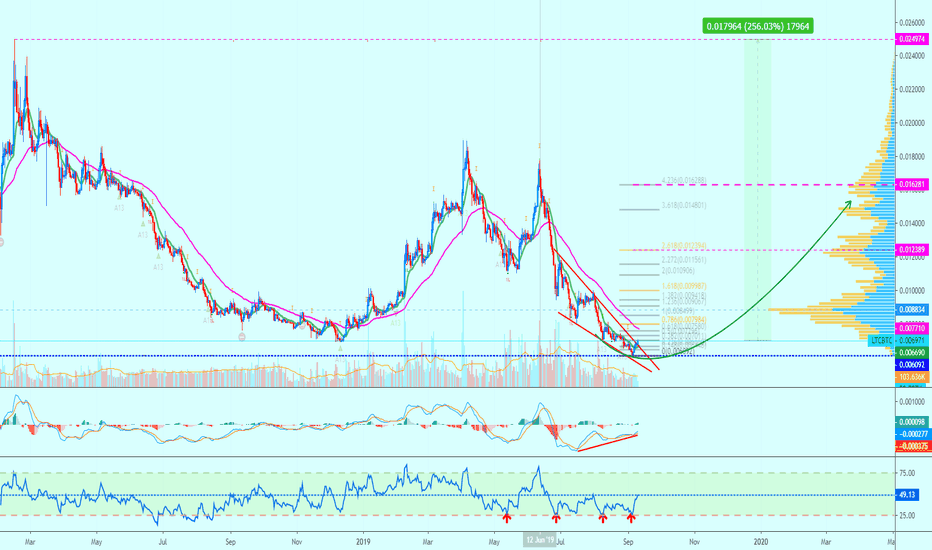Viewport: 932px width, 550px height.
Task: Click the 25.00 RSI axis level
Action: point(907,516)
